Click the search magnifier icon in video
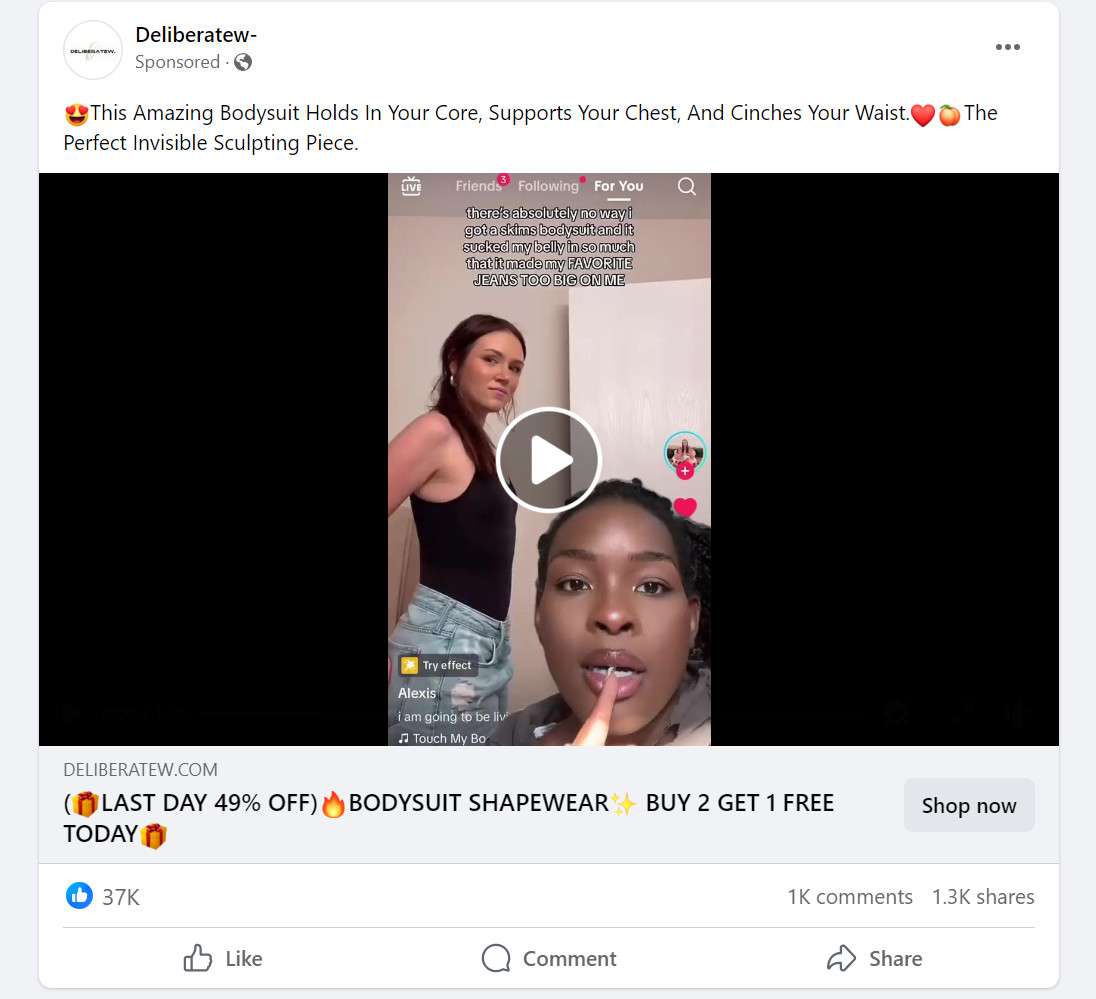1096x999 pixels. 686,186
